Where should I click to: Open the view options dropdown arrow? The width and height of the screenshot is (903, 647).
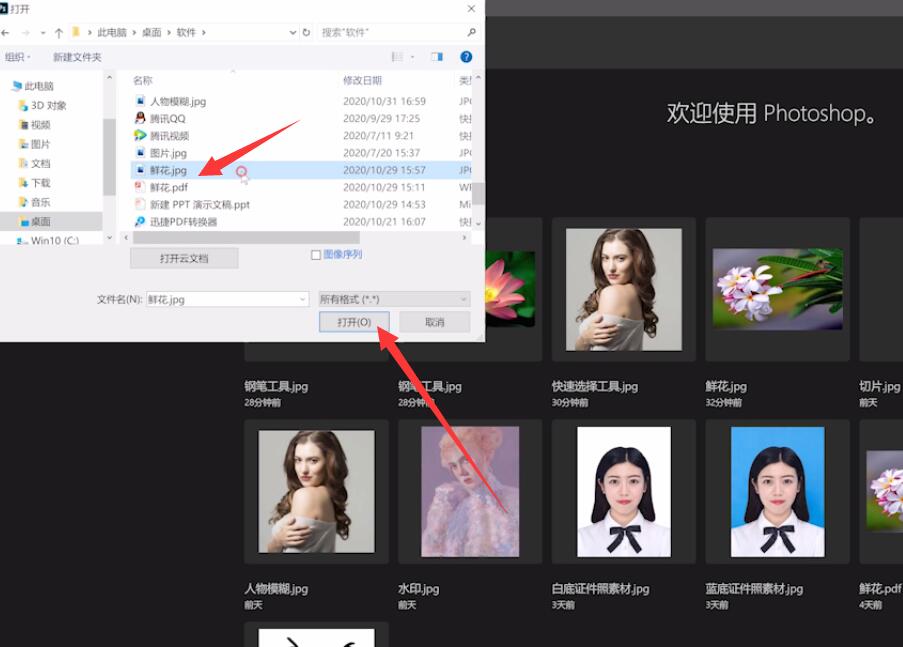click(412, 56)
